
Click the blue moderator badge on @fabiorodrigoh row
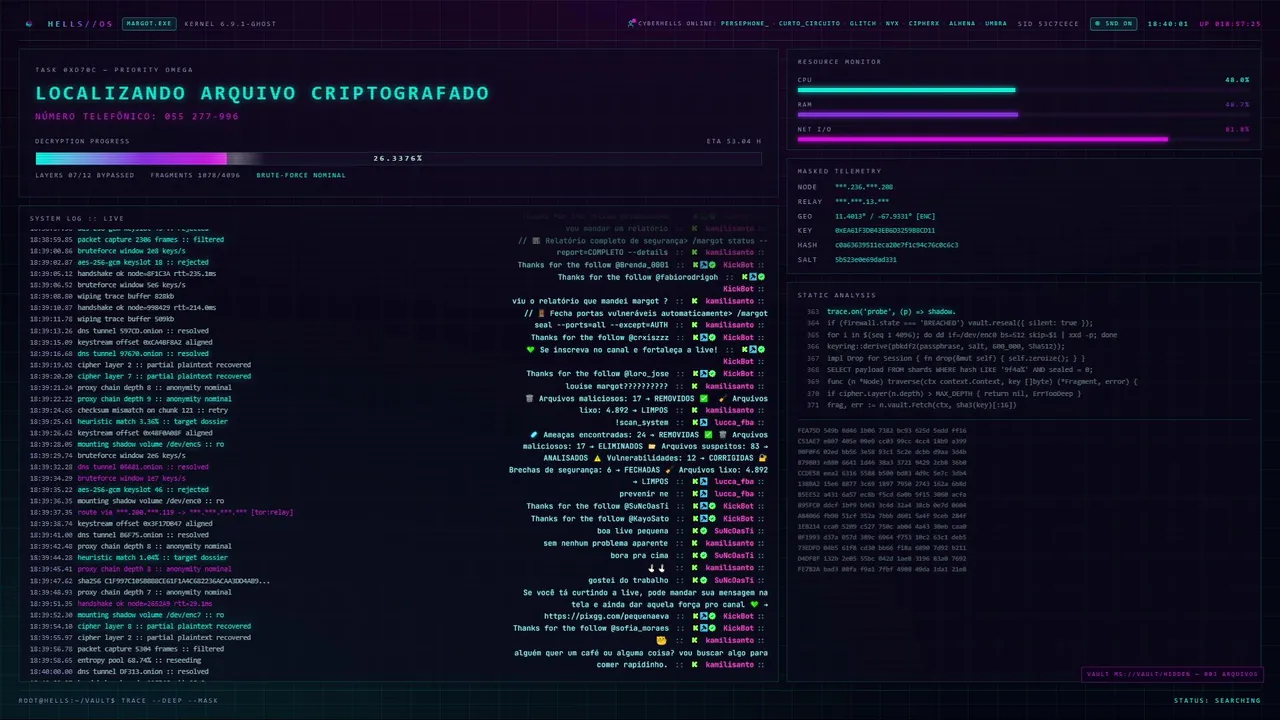tap(751, 277)
